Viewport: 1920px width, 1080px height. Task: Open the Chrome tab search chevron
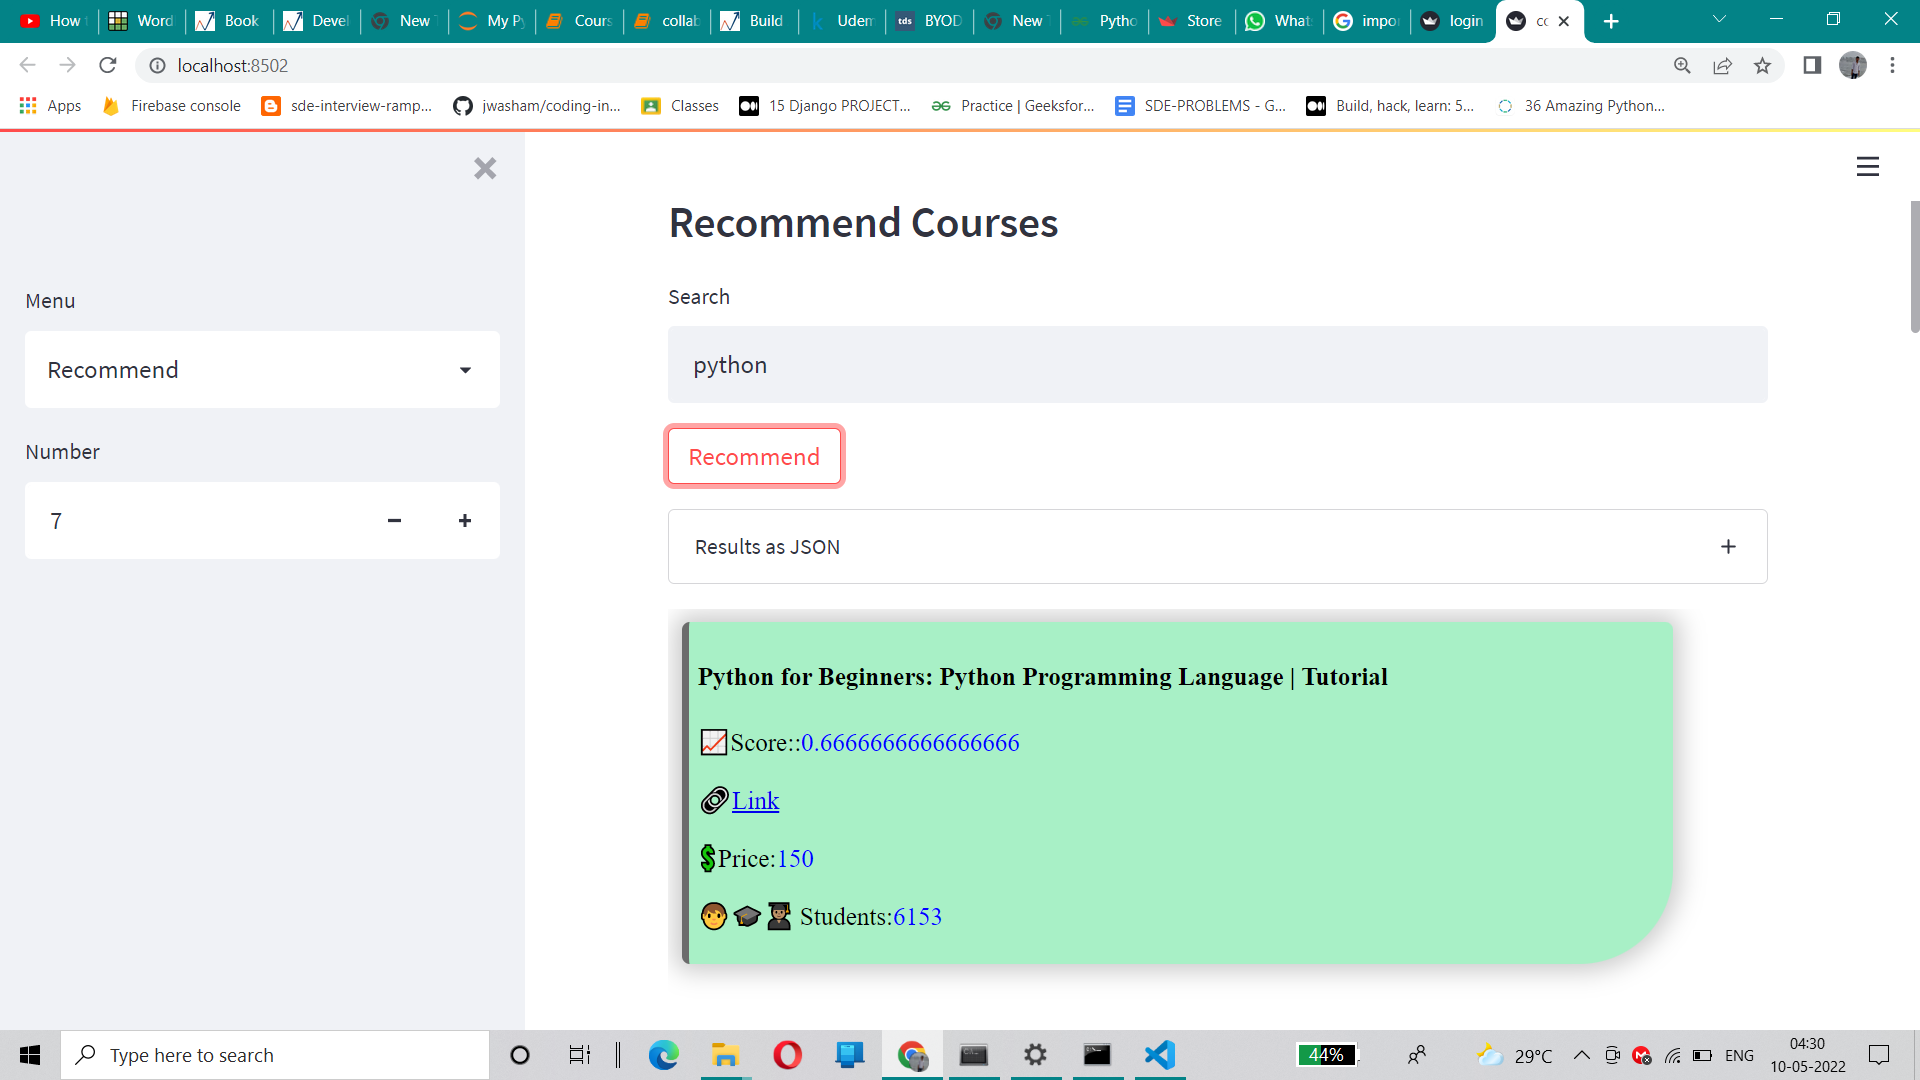(1718, 20)
